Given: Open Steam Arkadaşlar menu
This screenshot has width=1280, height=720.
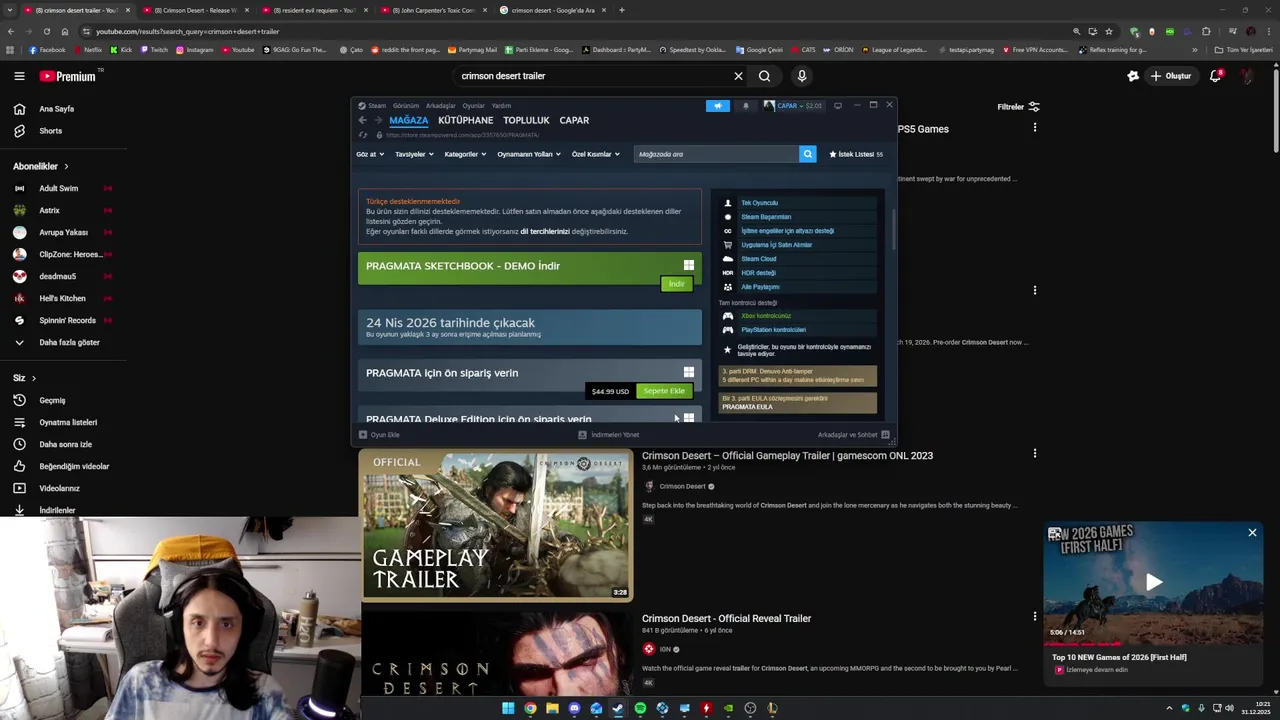Looking at the screenshot, I should coord(441,105).
